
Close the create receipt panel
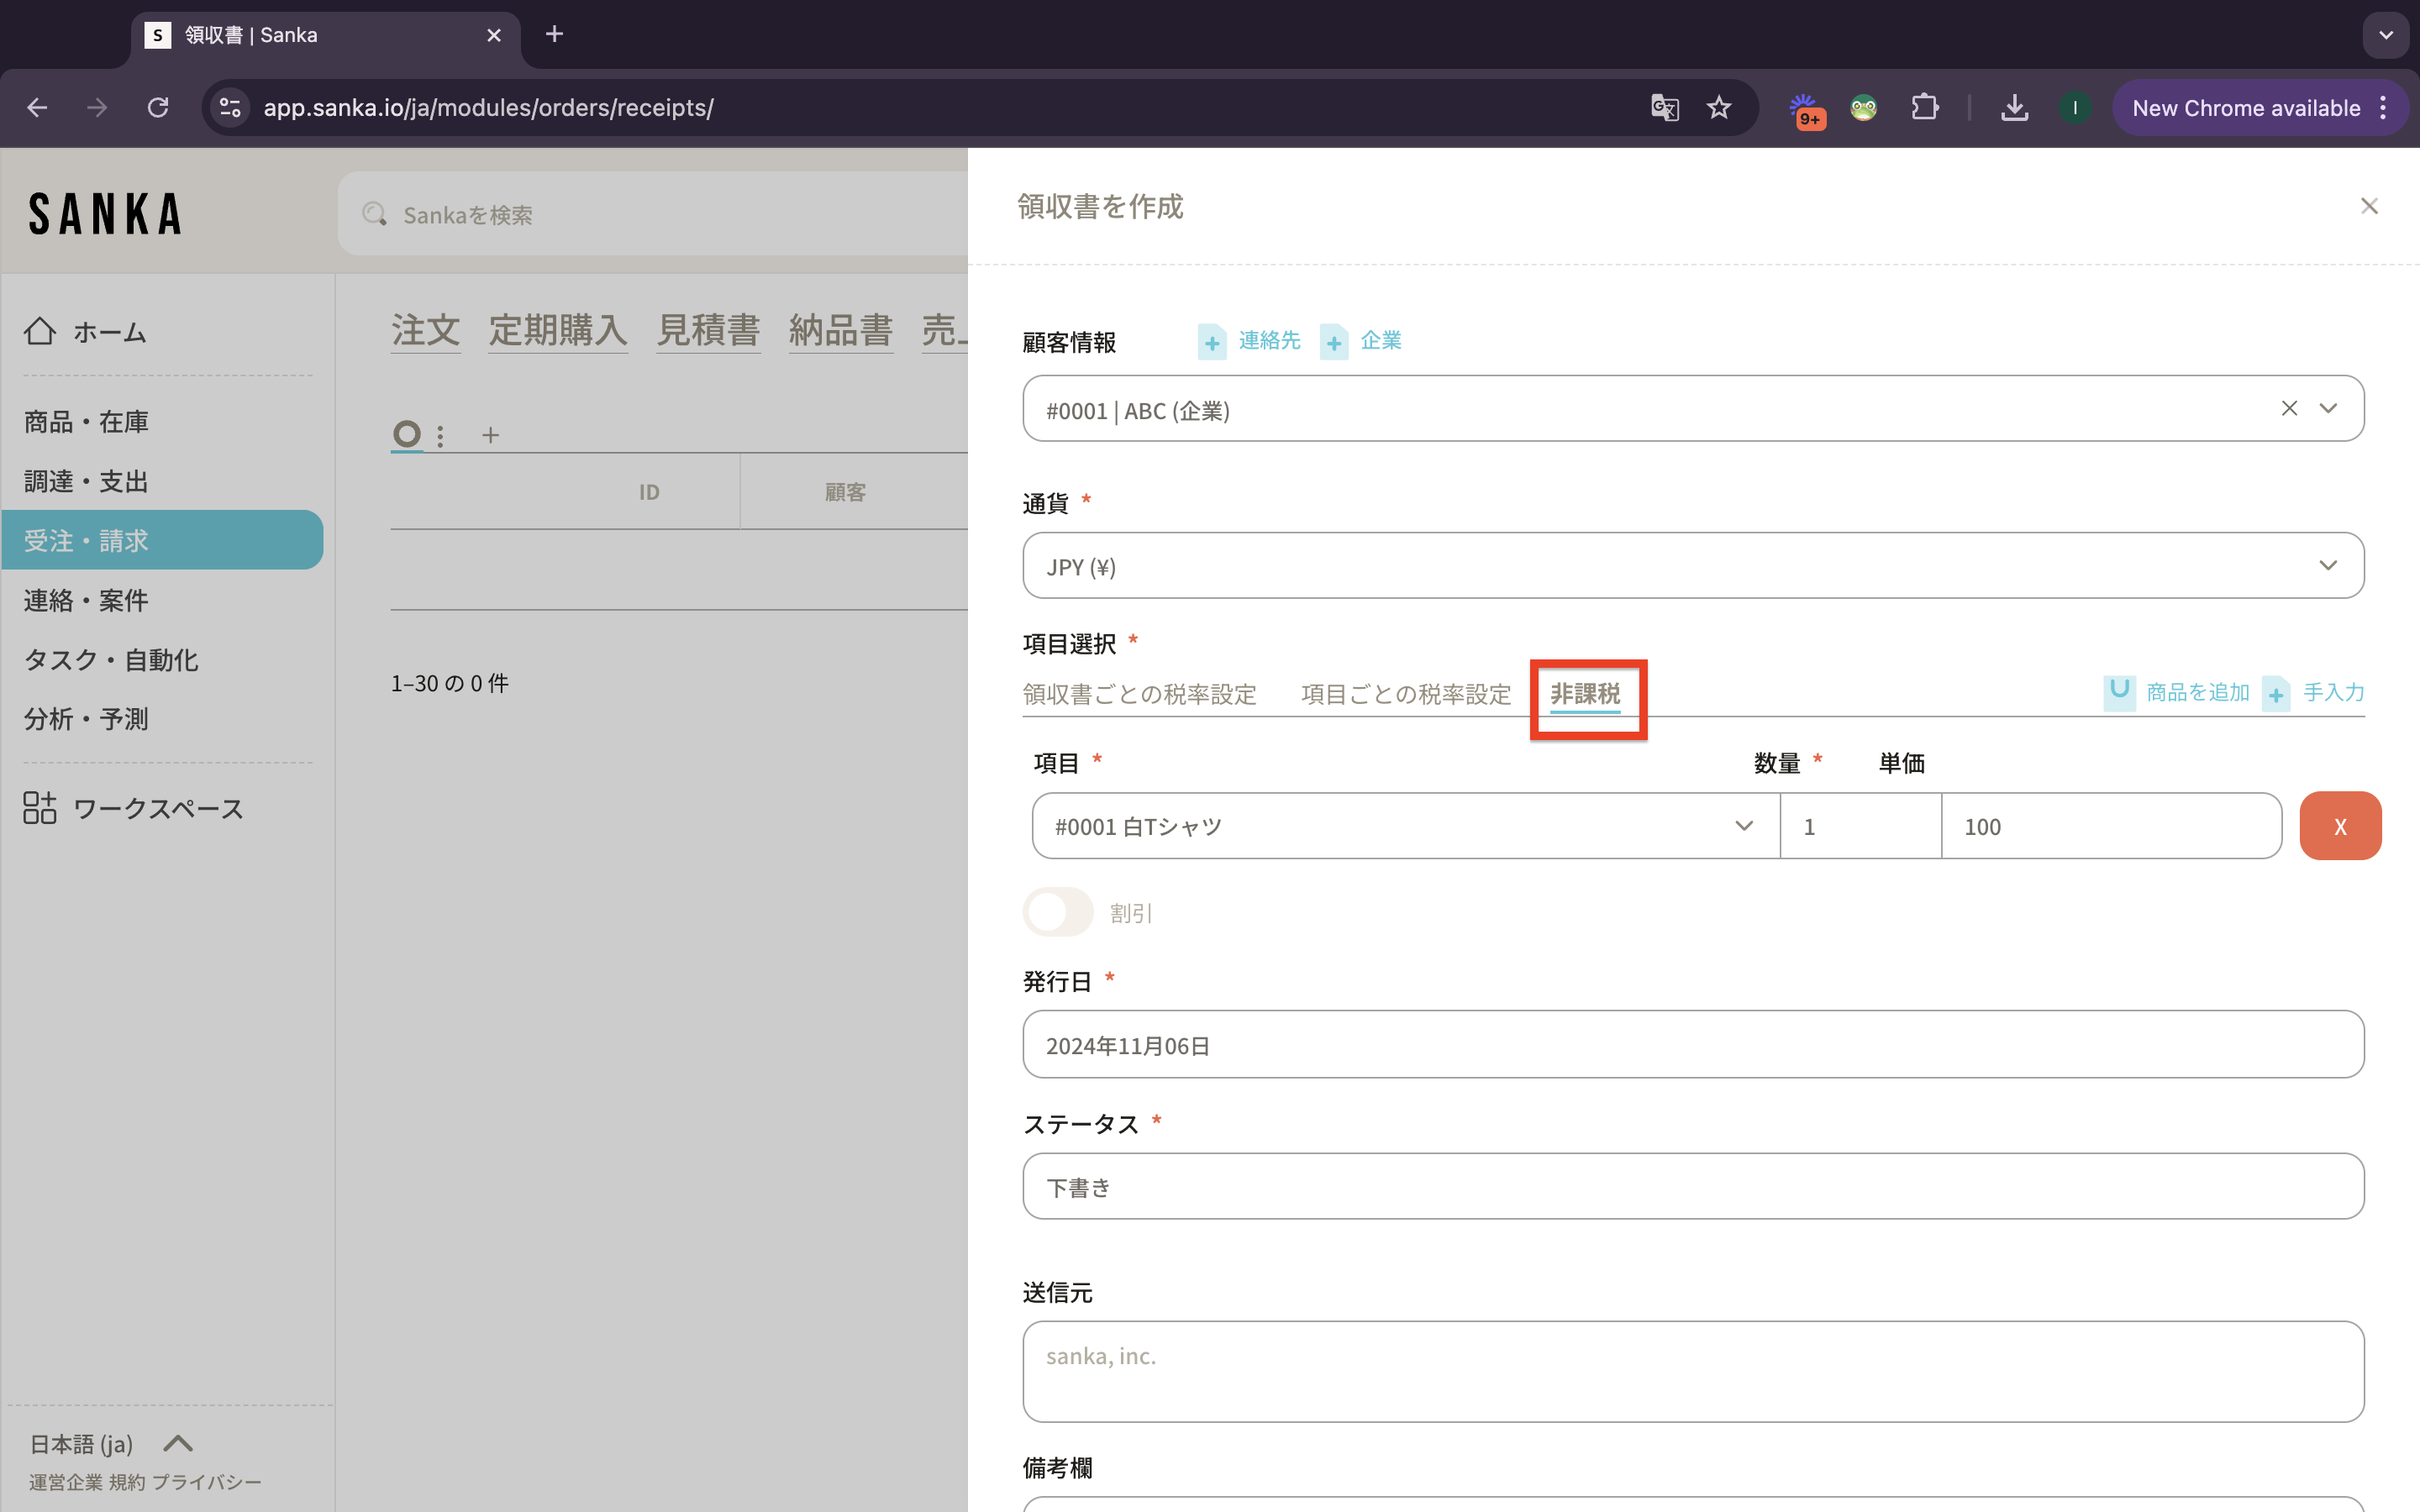2368,206
